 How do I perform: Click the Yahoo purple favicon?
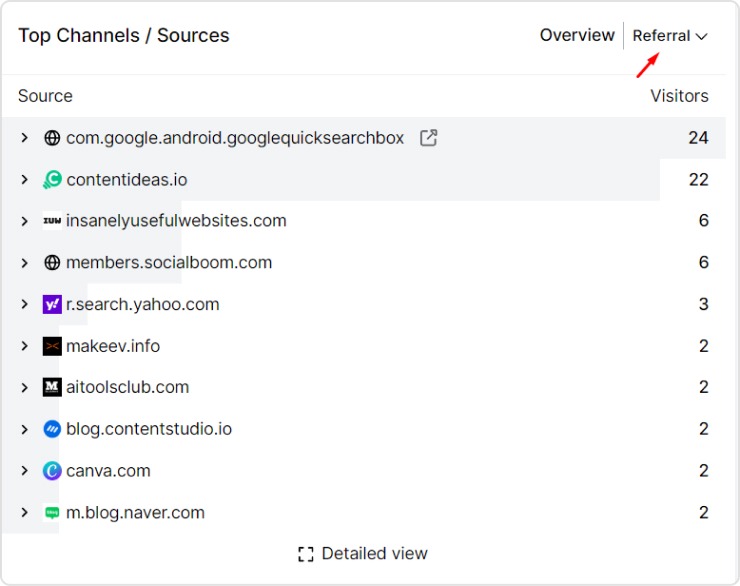52,305
